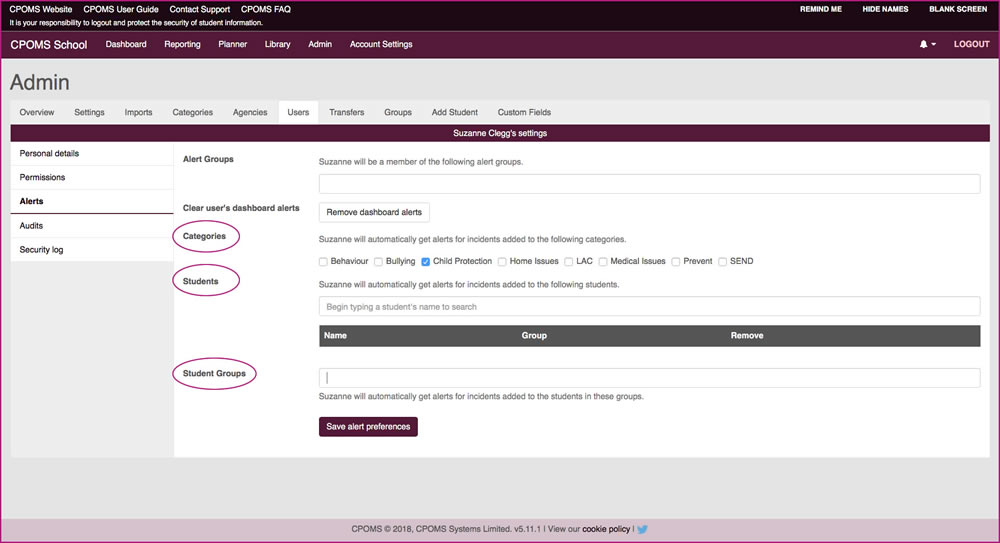Open the CPOMS User Guide link
This screenshot has width=1000, height=543.
tap(121, 9)
